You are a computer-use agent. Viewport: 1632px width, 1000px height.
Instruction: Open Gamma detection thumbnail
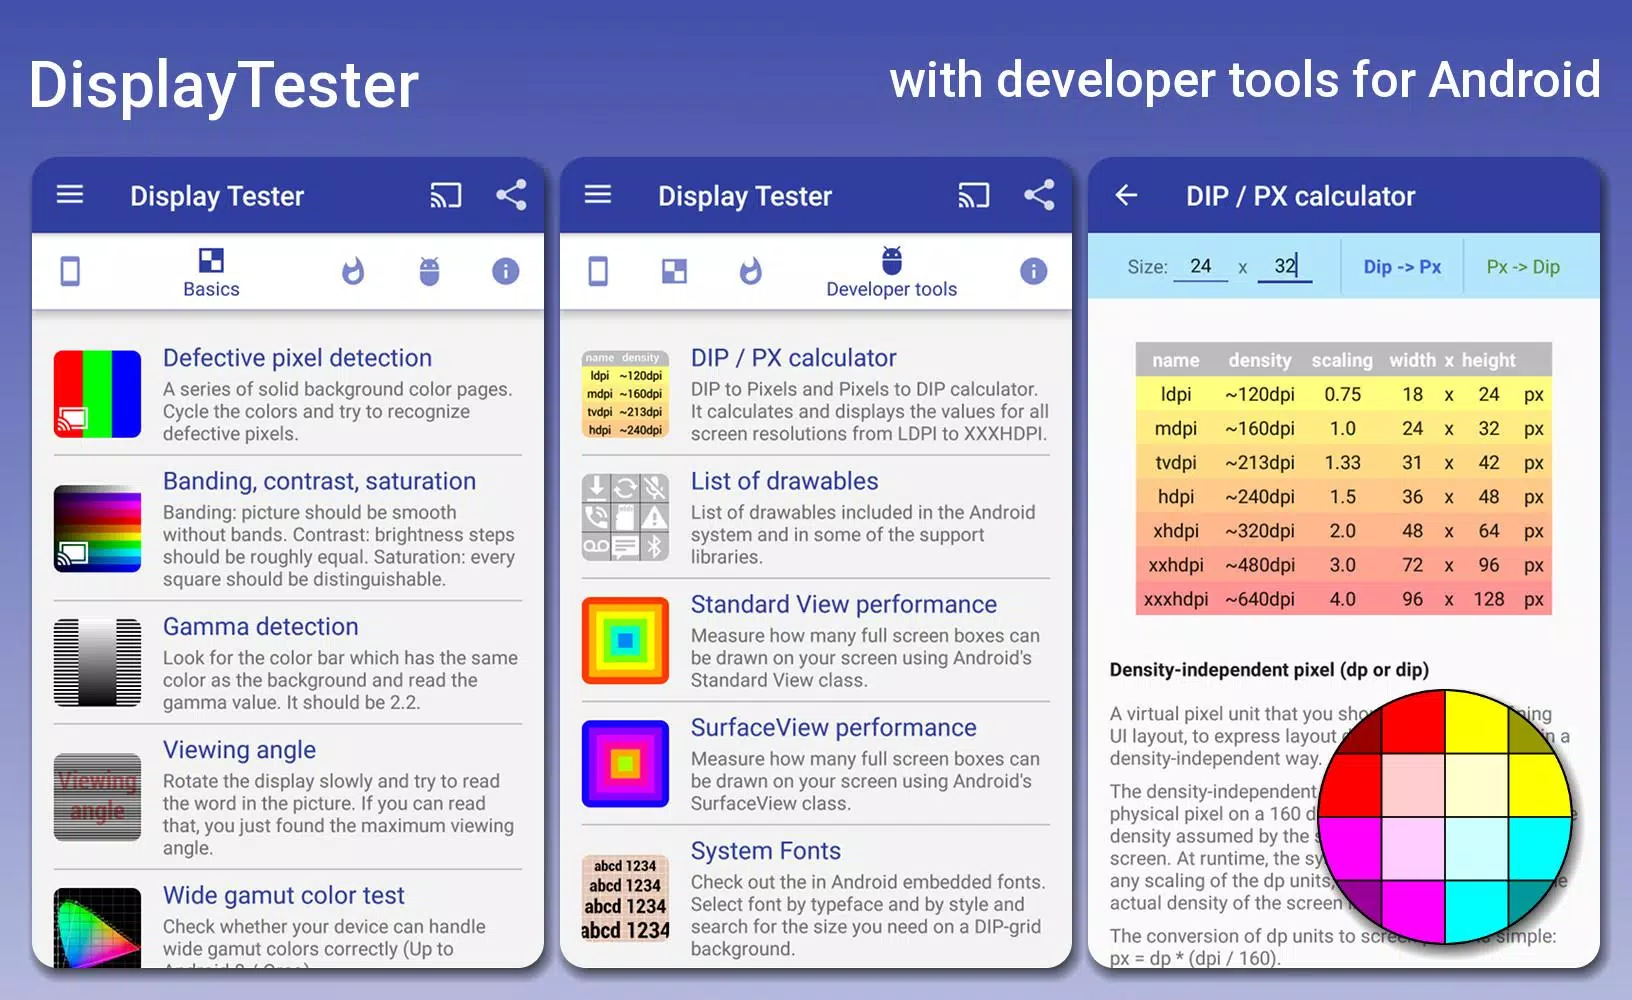tap(97, 663)
